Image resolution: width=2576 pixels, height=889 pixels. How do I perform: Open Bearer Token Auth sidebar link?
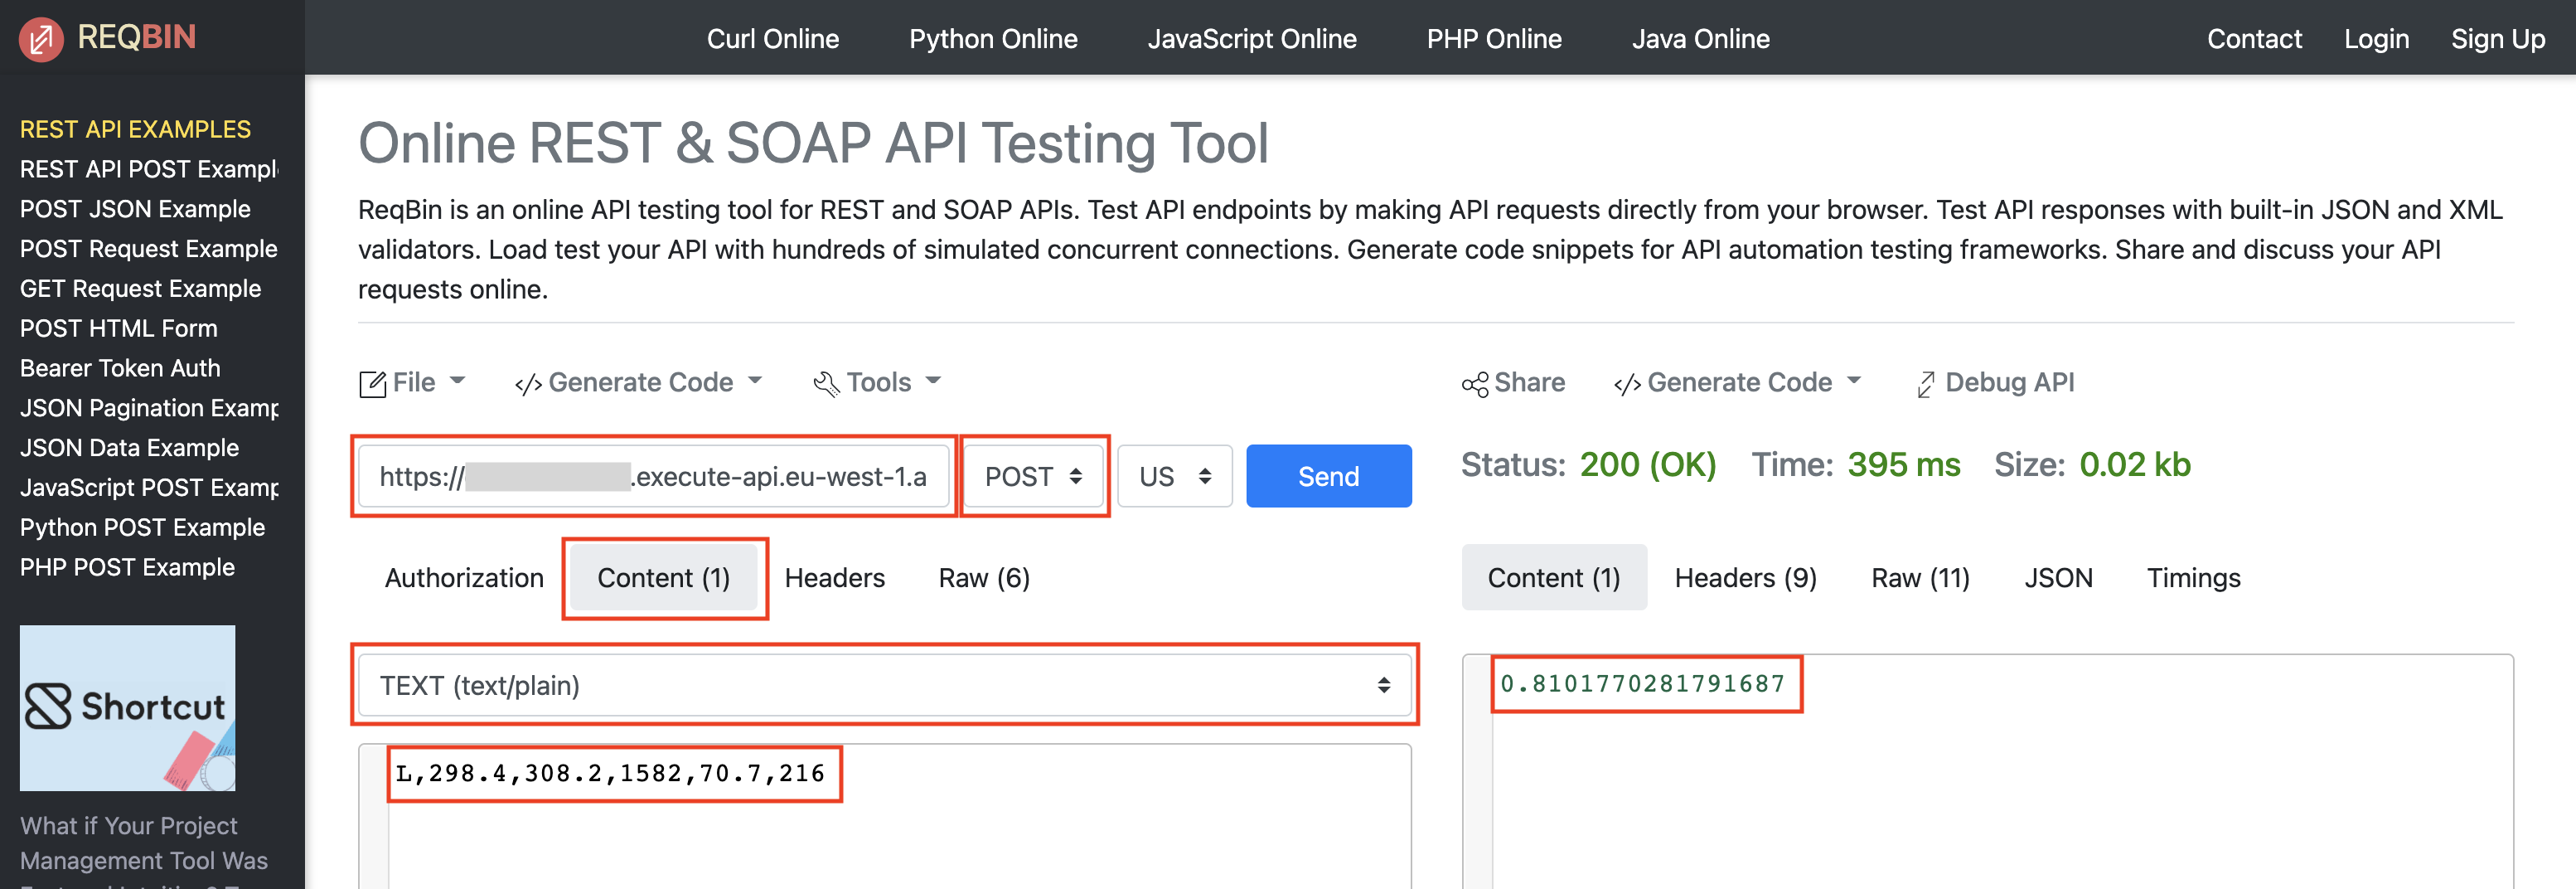[x=120, y=368]
